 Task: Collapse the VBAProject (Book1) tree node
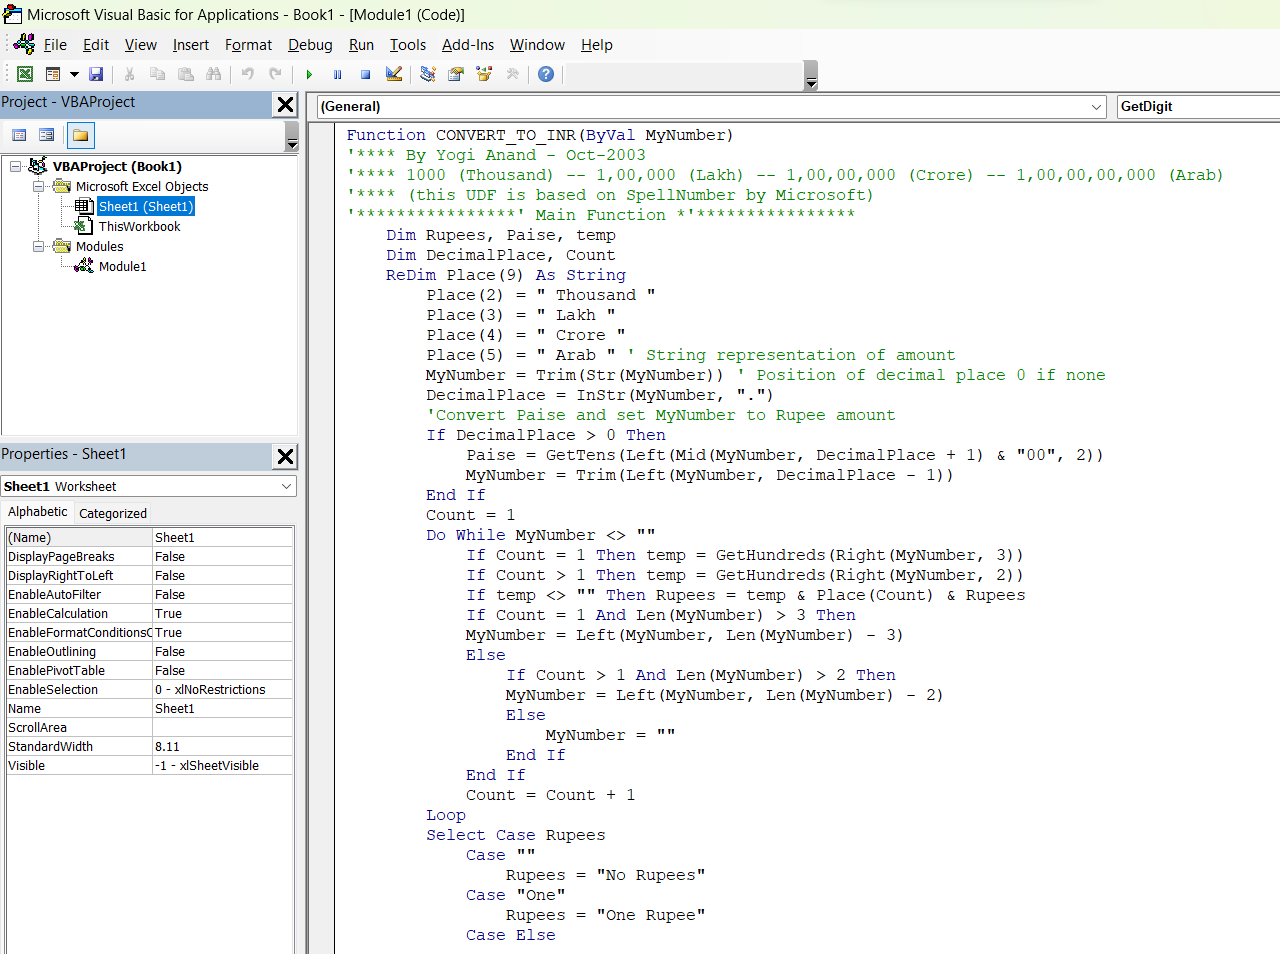(x=16, y=166)
